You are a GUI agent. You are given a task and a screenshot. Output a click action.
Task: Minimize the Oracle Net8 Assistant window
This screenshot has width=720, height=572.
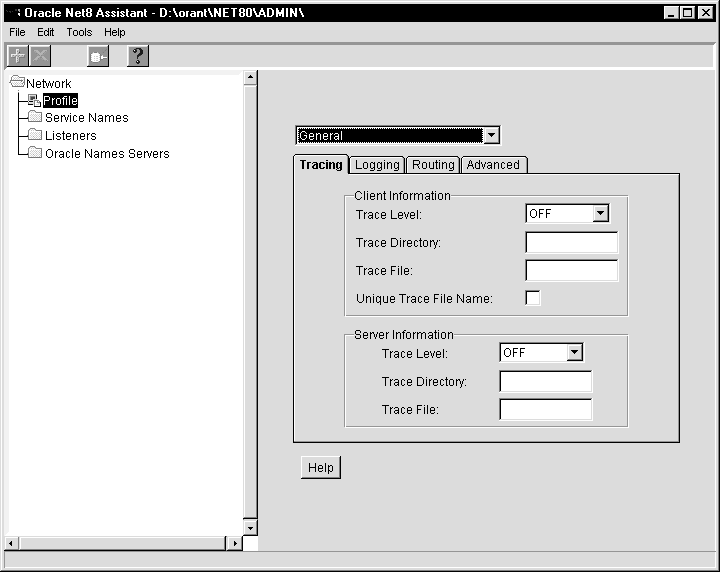[671, 12]
